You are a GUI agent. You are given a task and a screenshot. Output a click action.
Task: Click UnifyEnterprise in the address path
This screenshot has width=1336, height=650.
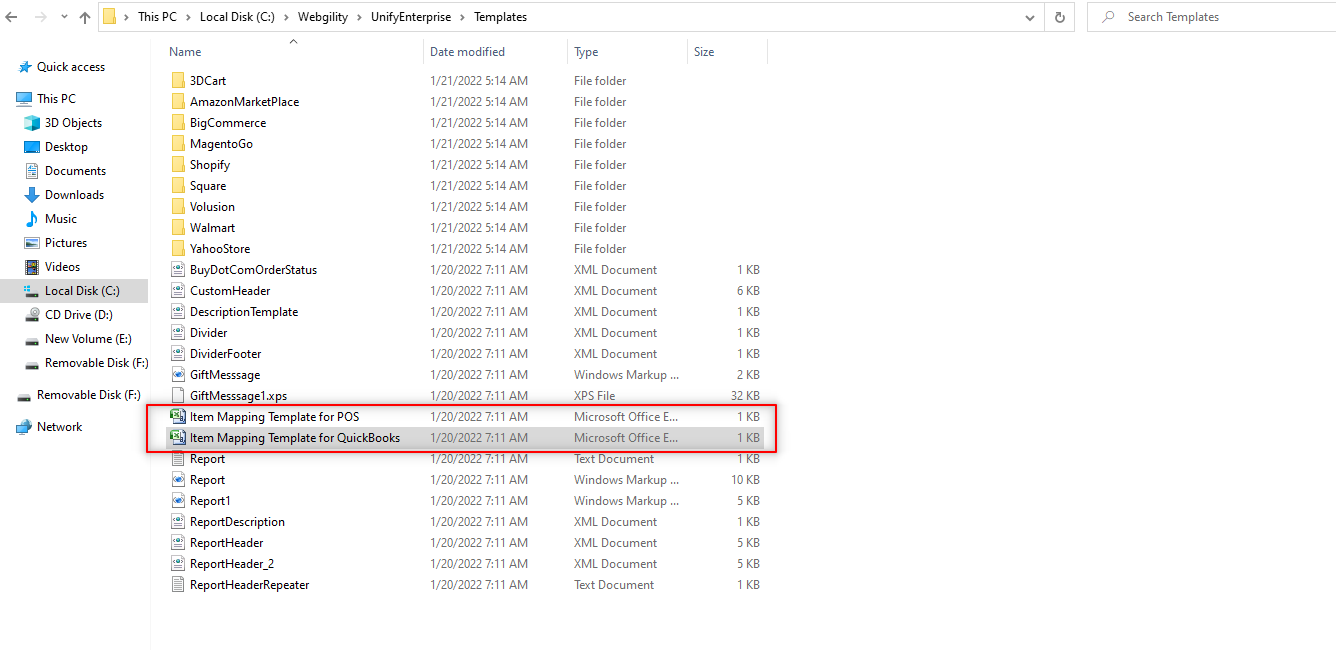coord(411,17)
